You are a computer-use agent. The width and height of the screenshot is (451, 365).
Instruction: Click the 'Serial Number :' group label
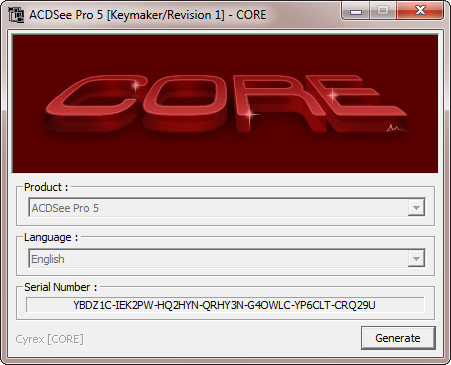pyautogui.click(x=61, y=287)
